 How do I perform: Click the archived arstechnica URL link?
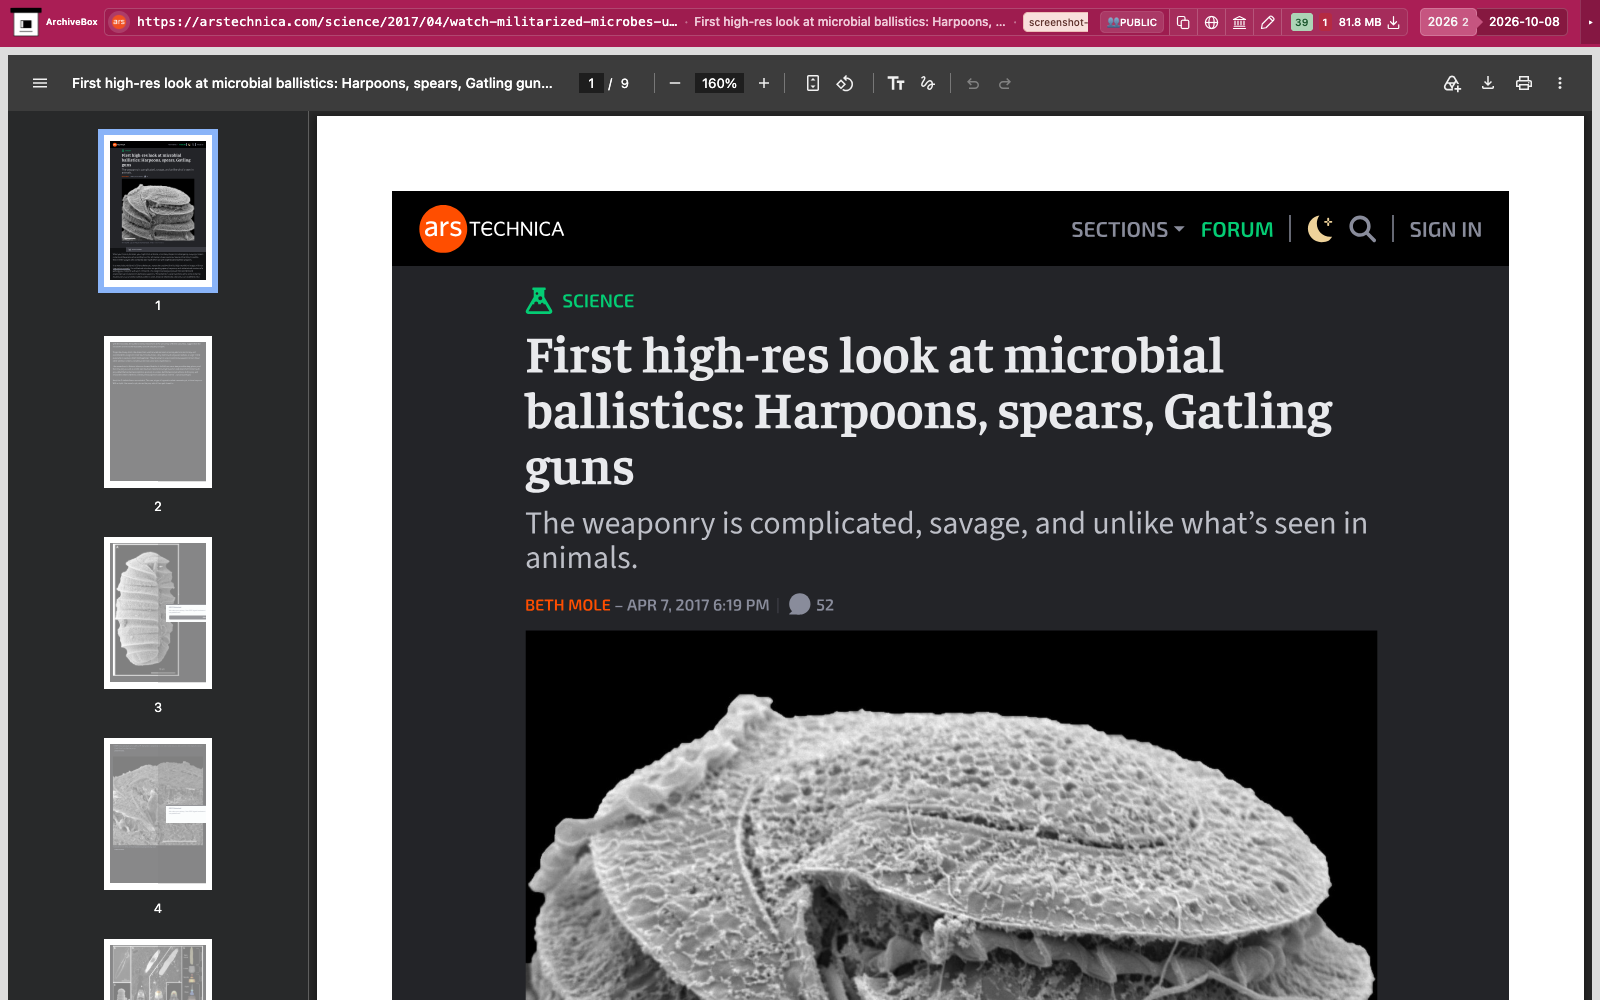click(x=407, y=22)
